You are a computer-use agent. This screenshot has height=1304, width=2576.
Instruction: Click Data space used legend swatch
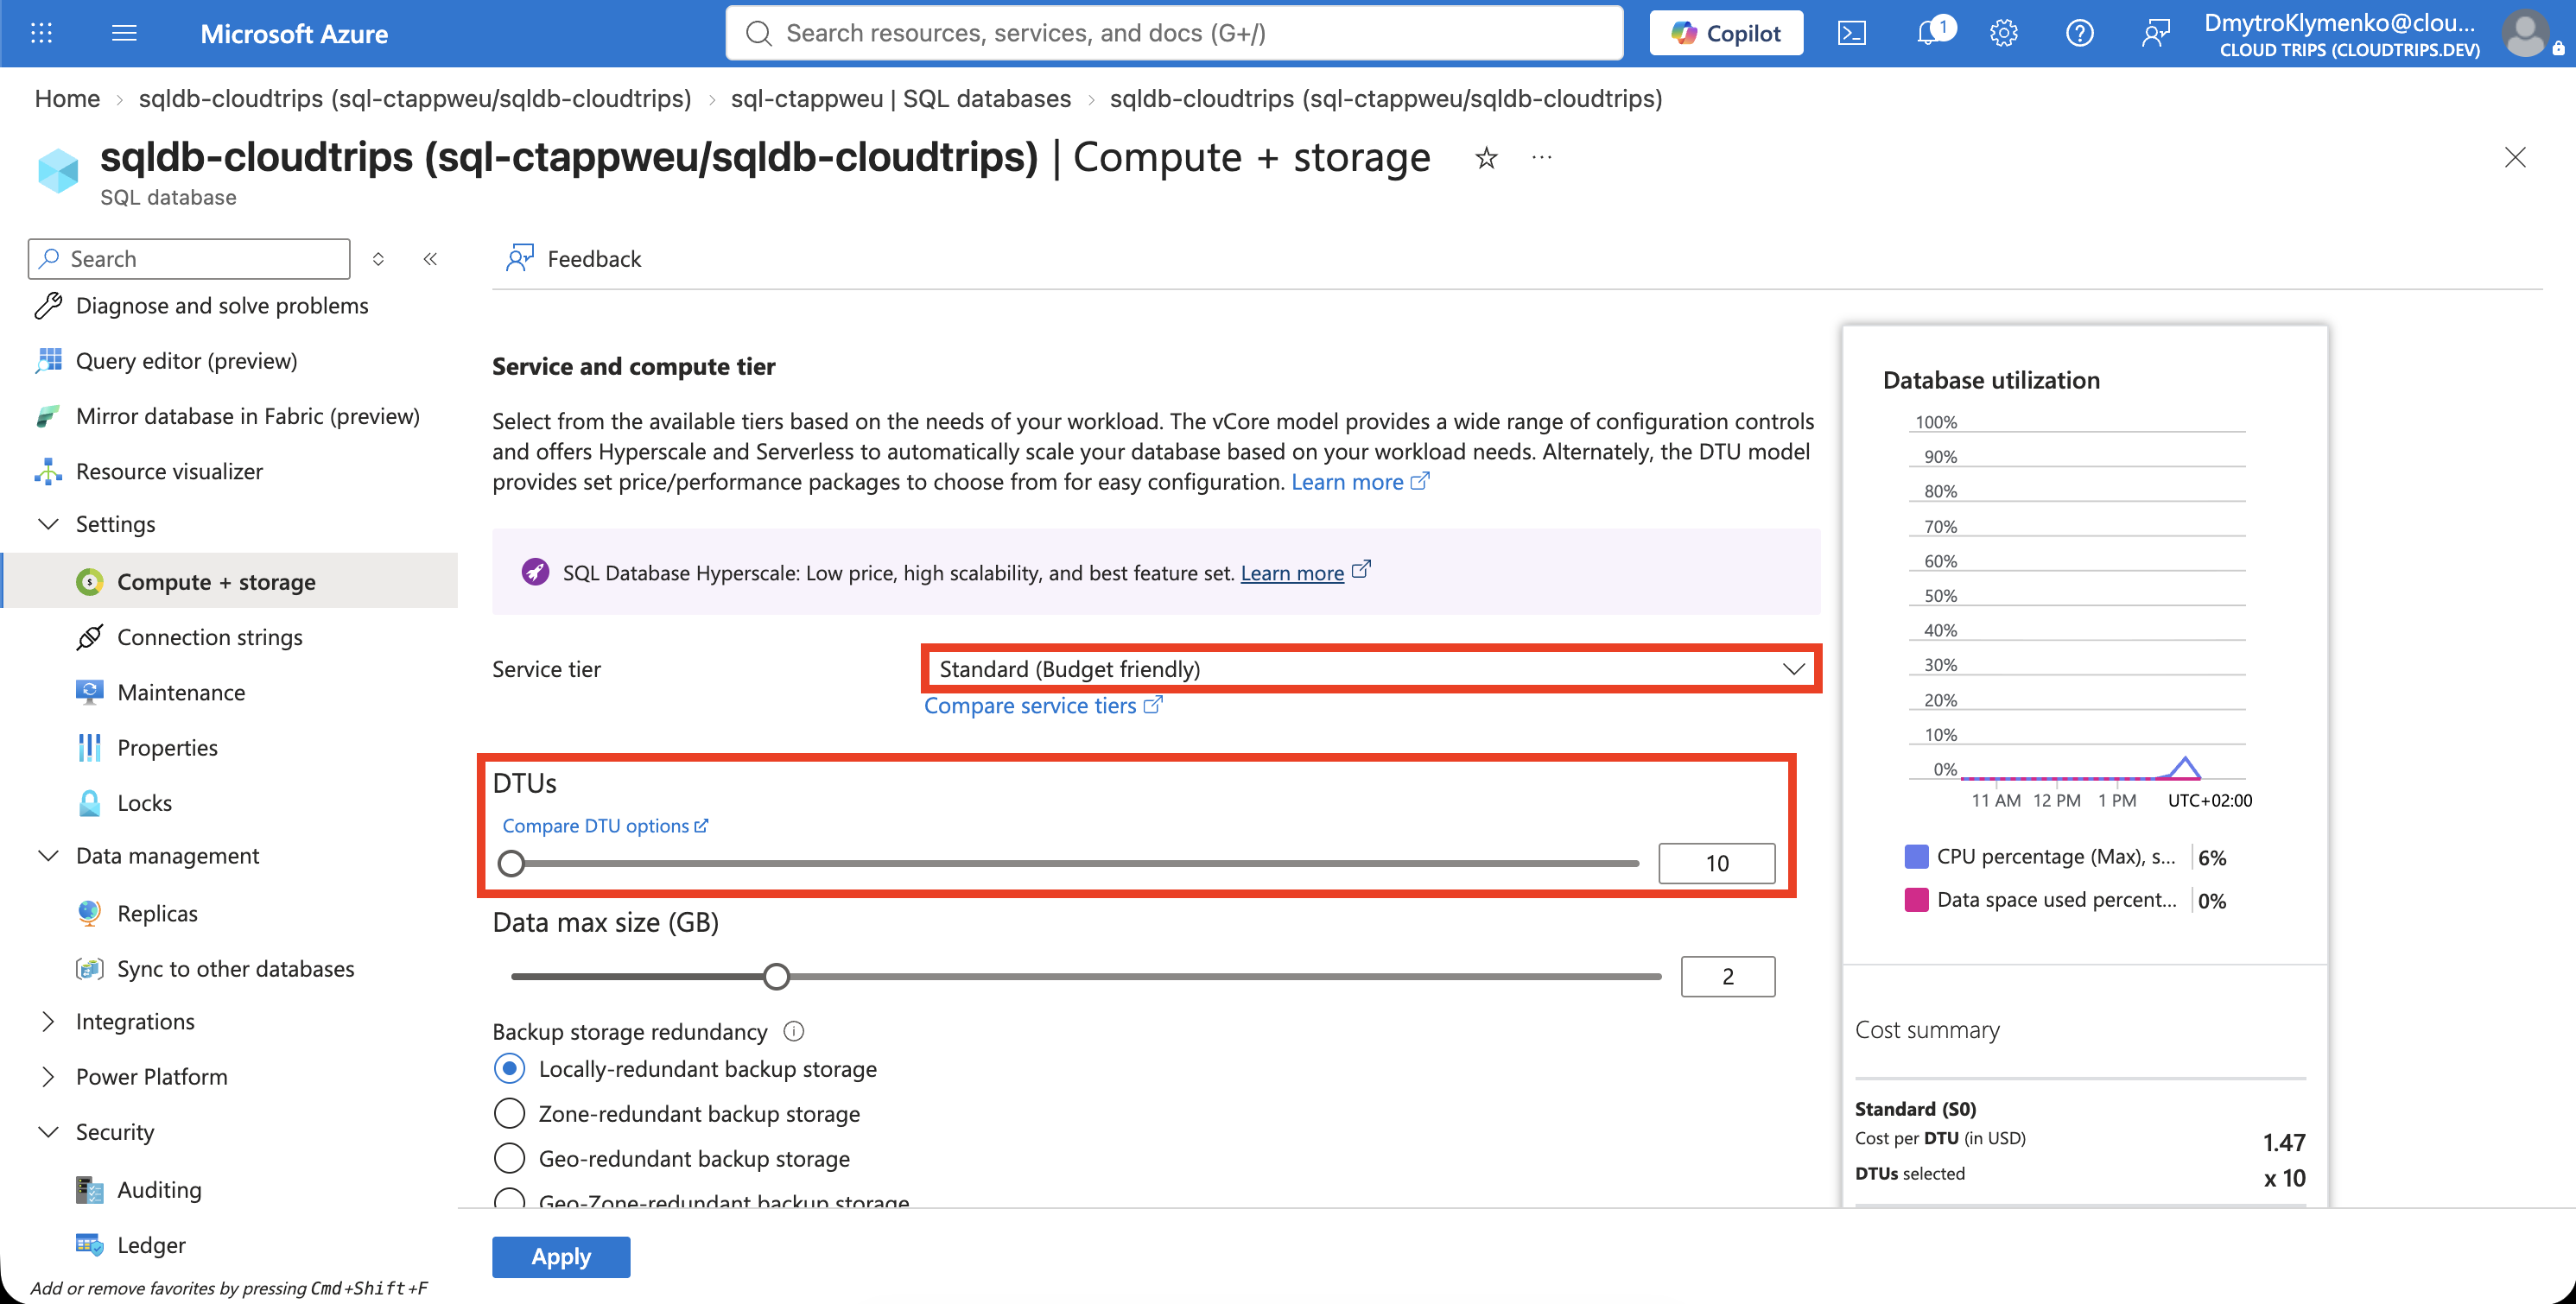coord(1916,899)
